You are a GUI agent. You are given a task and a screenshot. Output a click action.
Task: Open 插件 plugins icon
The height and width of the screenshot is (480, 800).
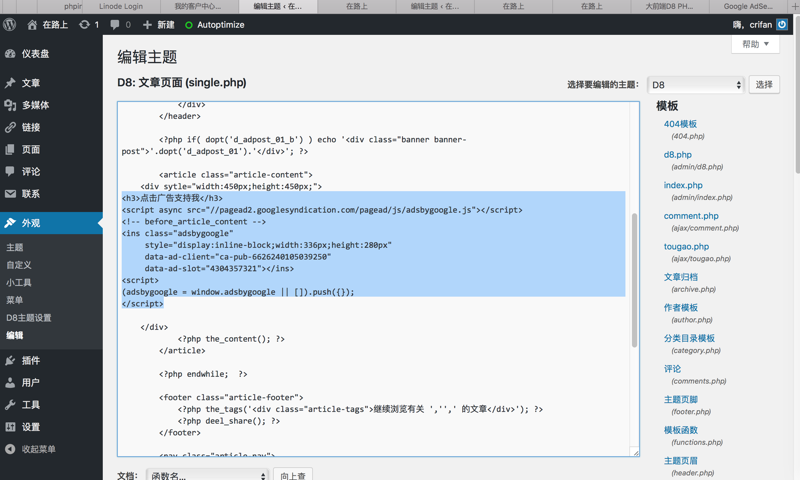(10, 361)
